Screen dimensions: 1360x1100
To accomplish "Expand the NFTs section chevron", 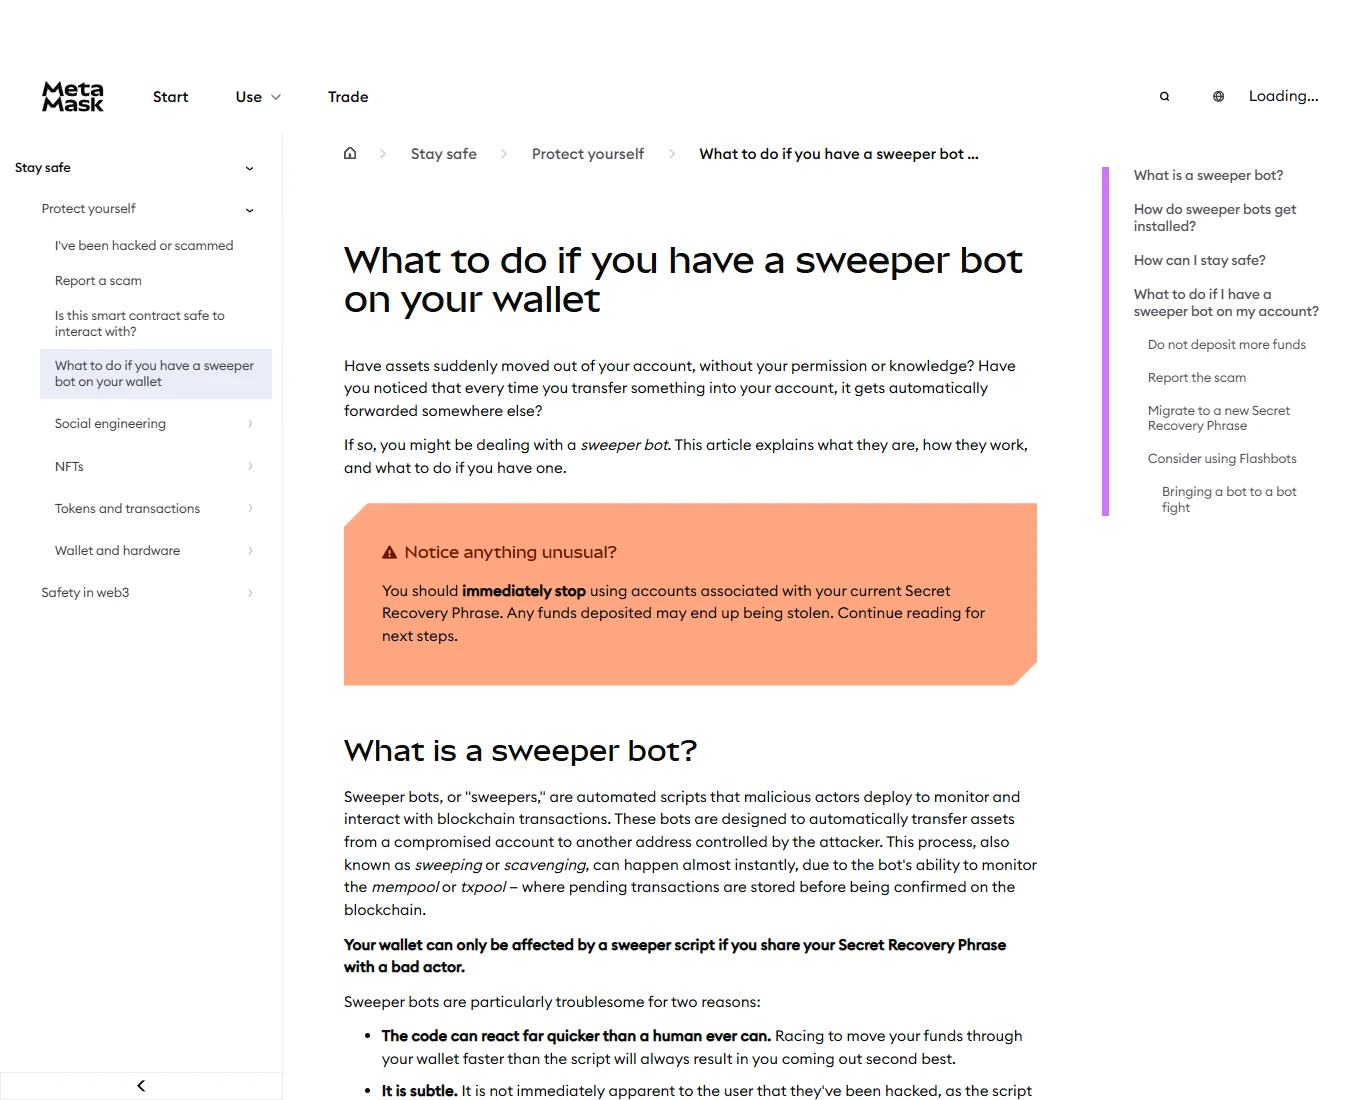I will (x=250, y=466).
